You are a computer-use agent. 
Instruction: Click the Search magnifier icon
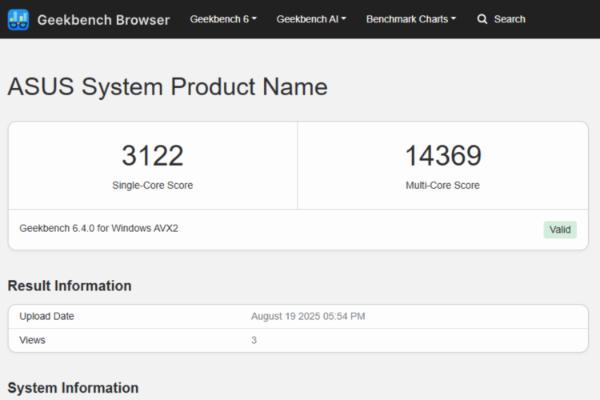482,19
